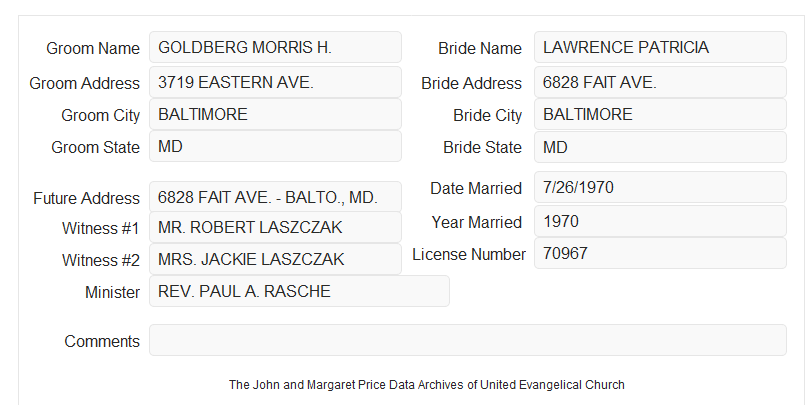Screen dimensions: 805x405
Task: Click the Date Married field
Action: coord(660,187)
